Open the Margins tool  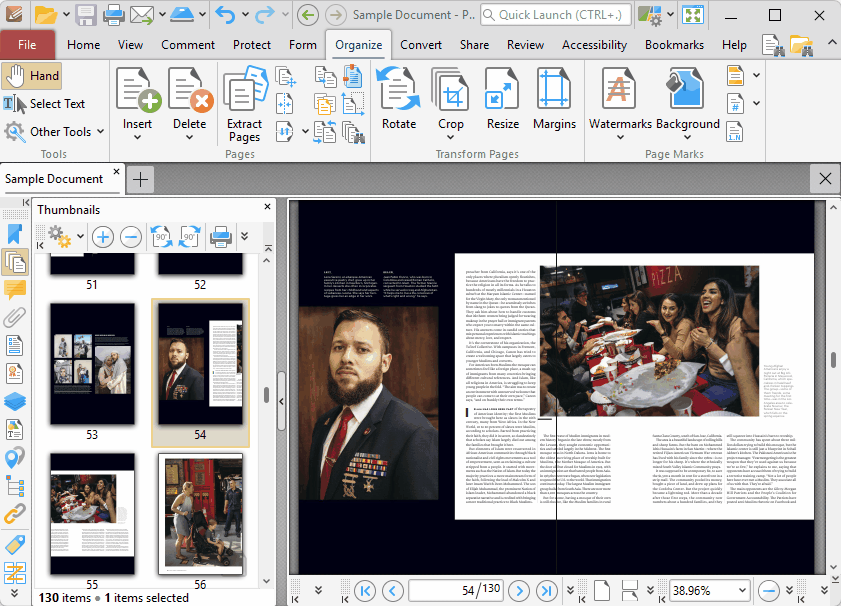[554, 99]
